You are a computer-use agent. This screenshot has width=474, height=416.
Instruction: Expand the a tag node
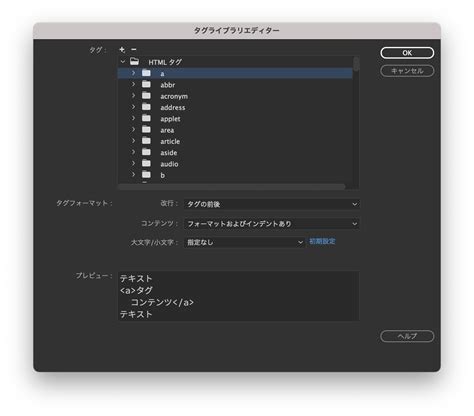click(x=133, y=73)
